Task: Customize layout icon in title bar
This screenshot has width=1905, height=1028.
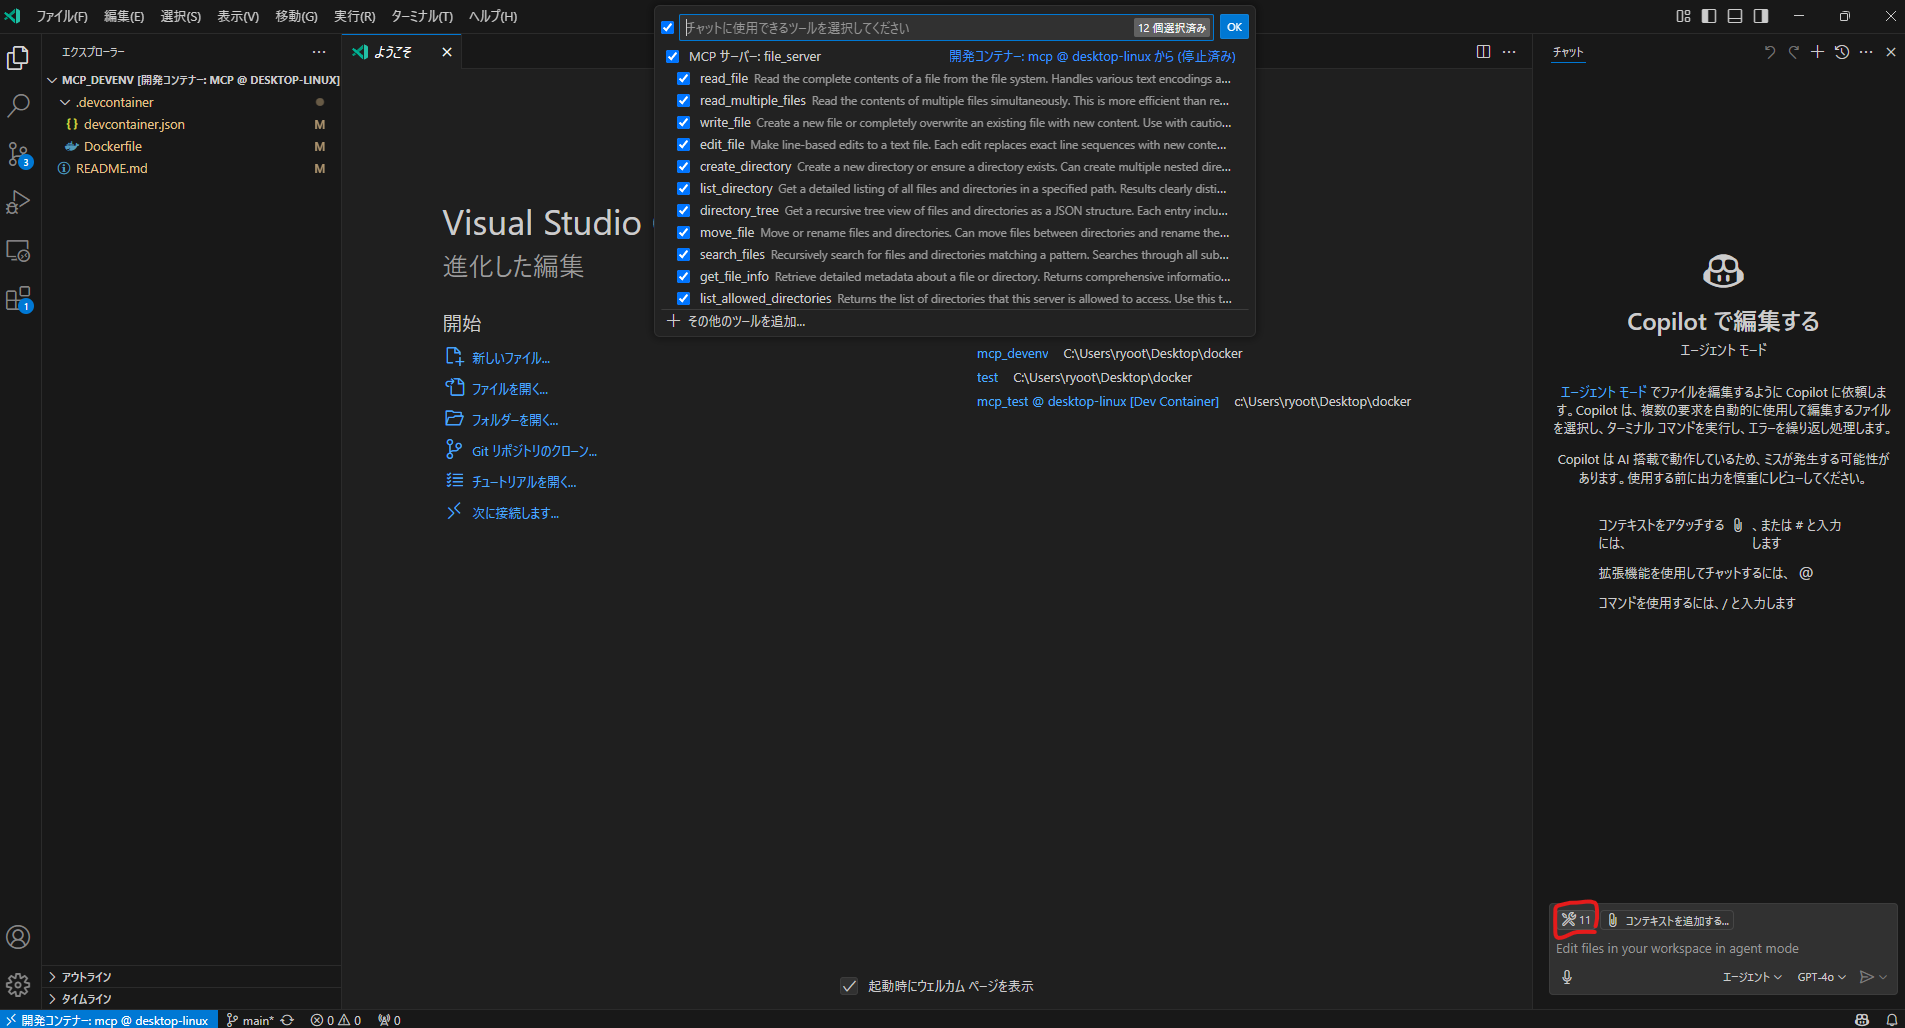Action: coord(1683,16)
